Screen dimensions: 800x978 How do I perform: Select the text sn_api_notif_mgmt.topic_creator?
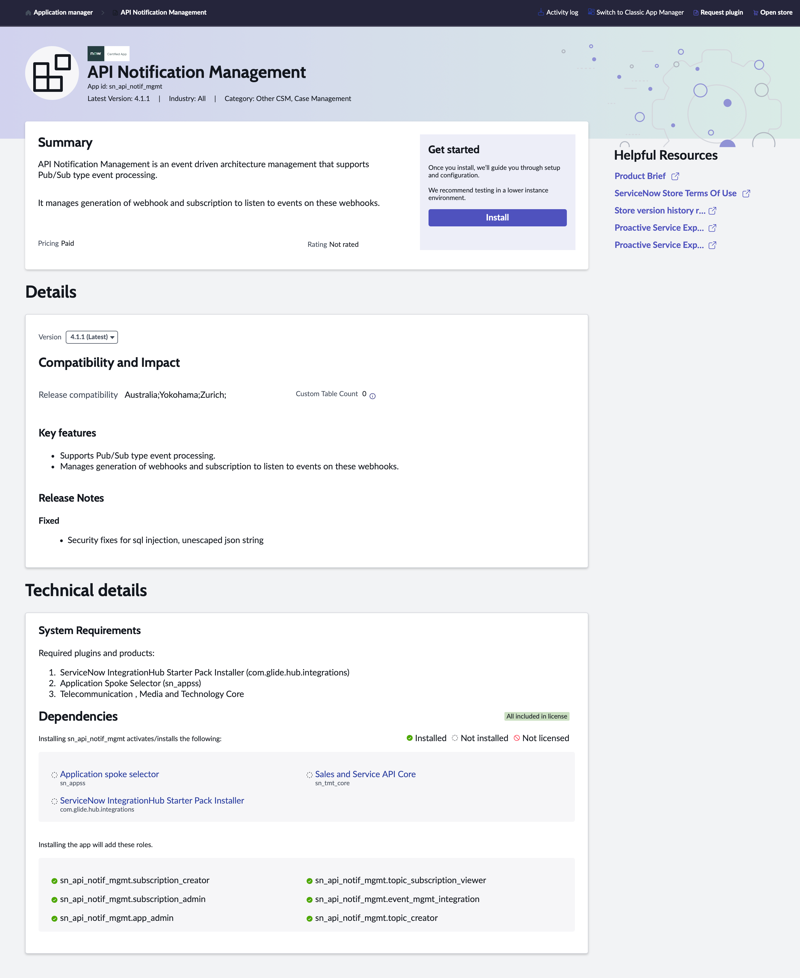pos(376,918)
